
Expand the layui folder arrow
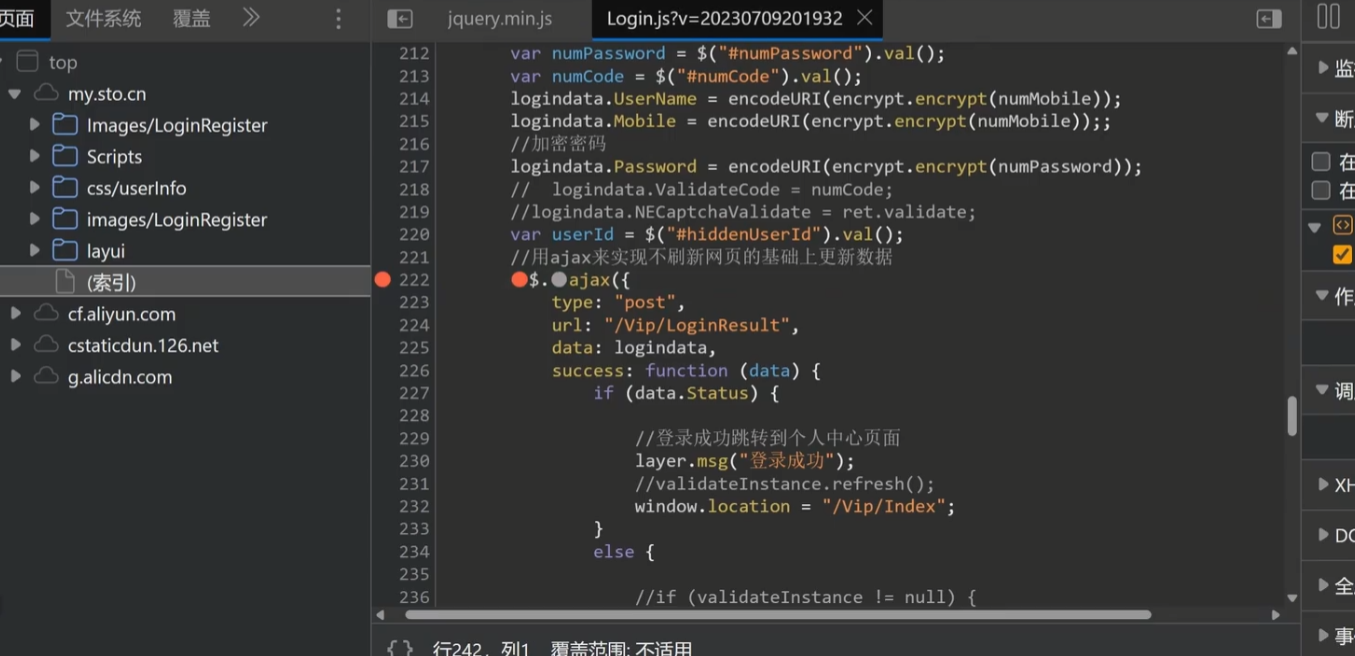(35, 250)
